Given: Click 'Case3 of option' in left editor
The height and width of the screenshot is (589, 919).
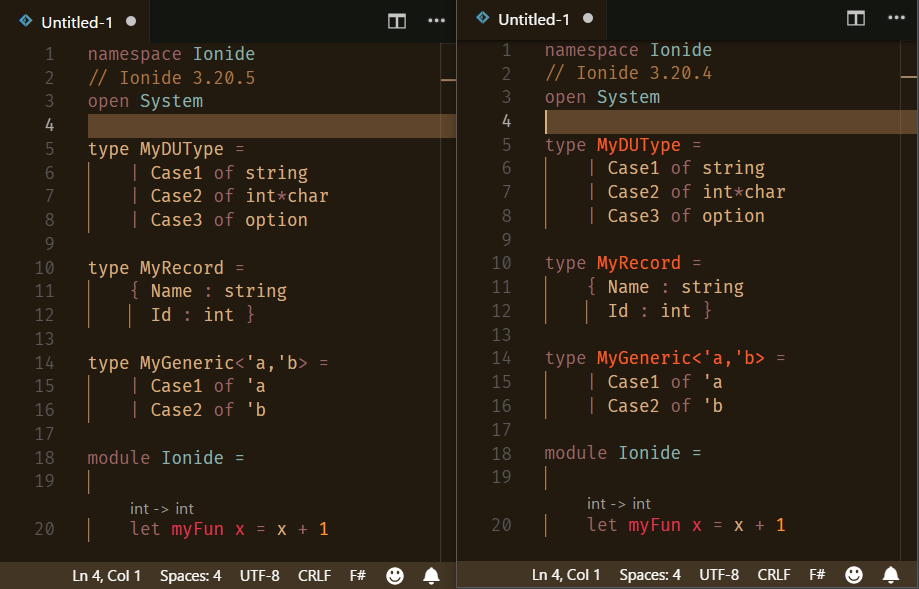Looking at the screenshot, I should pyautogui.click(x=229, y=220).
